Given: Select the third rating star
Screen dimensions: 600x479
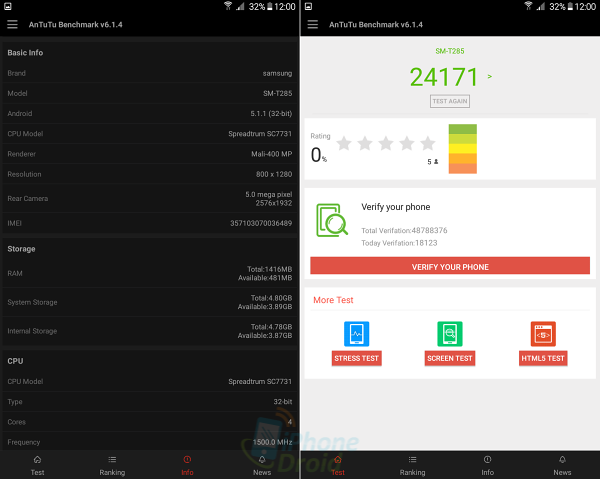Looking at the screenshot, I should [x=386, y=143].
